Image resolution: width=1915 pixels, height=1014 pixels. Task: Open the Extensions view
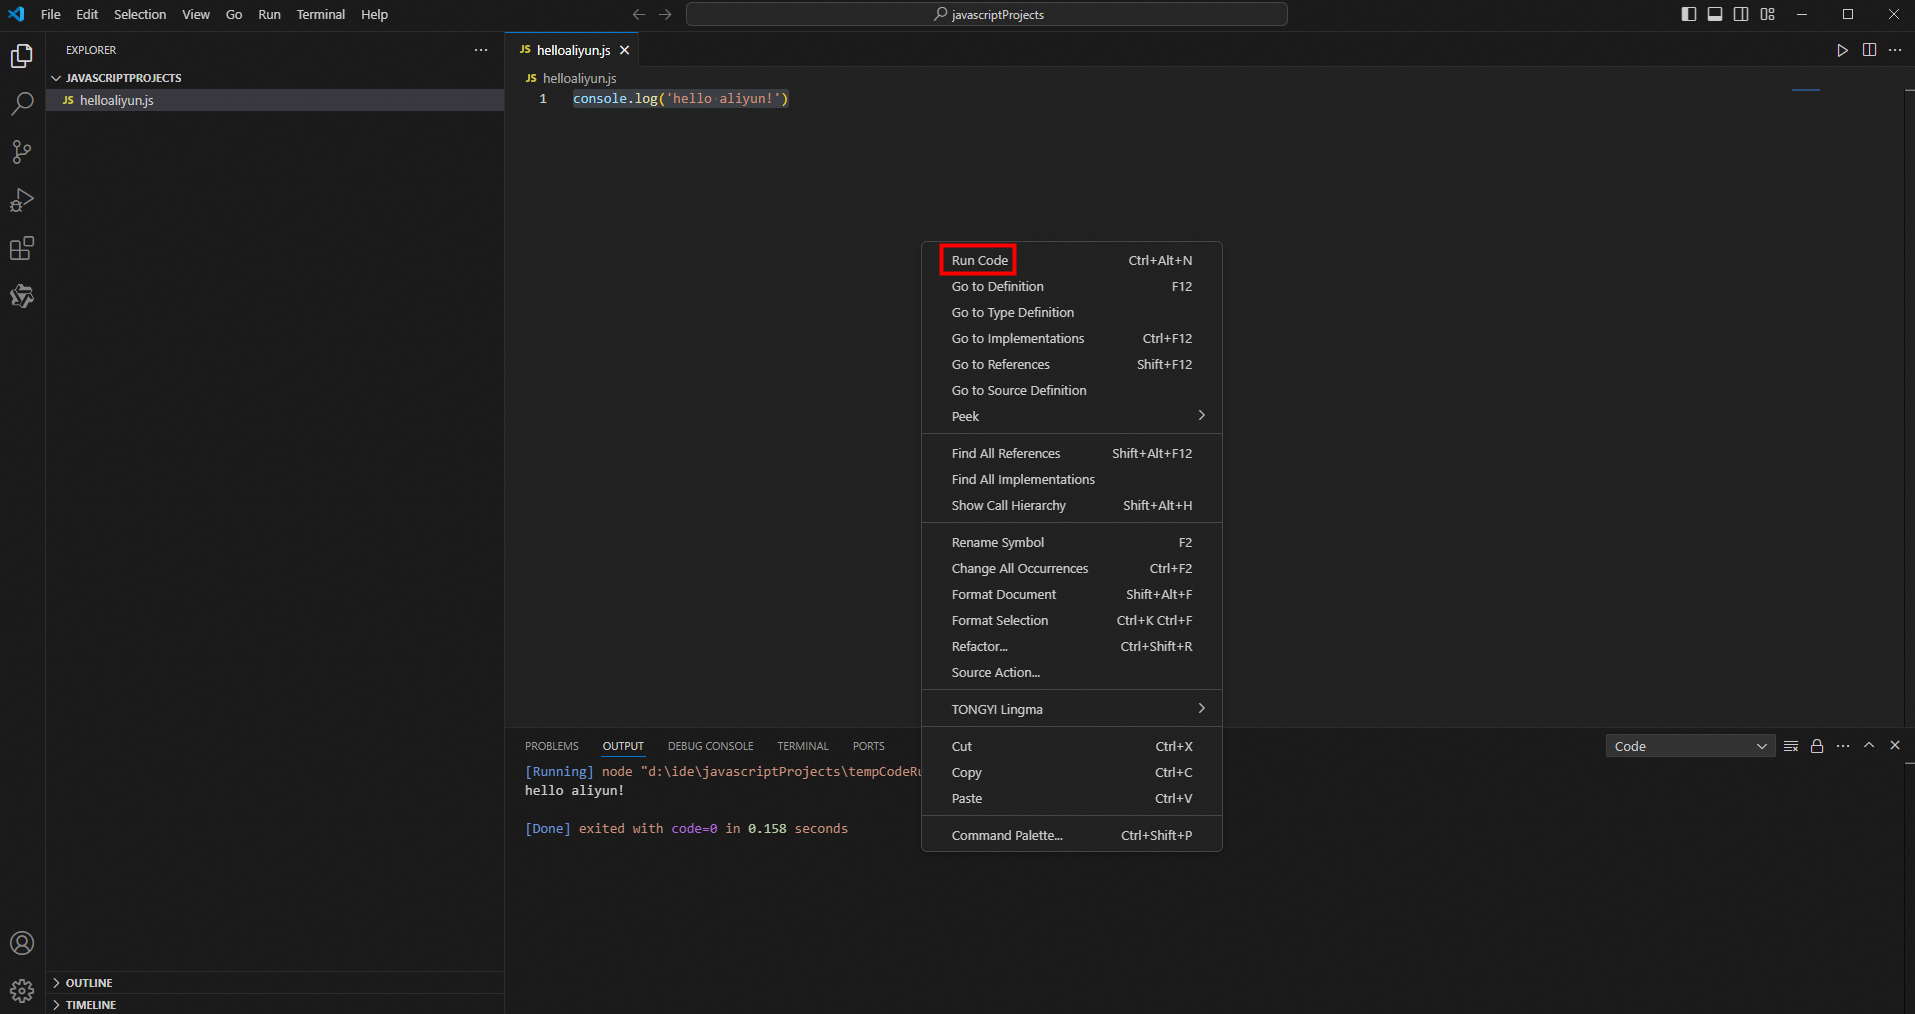(22, 248)
